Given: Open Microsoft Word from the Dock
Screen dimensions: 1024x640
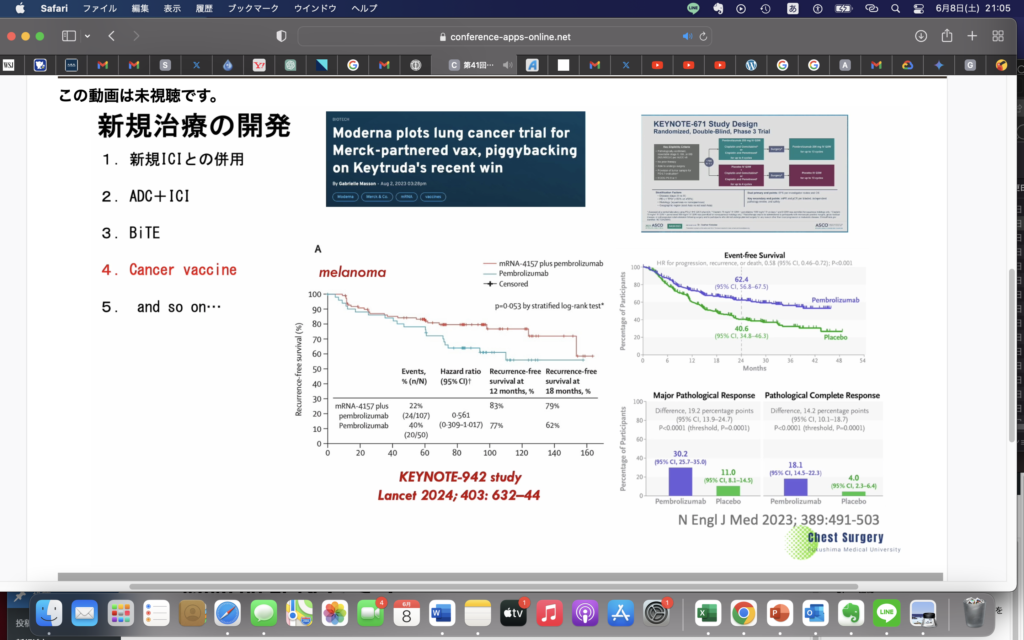Looking at the screenshot, I should point(442,612).
